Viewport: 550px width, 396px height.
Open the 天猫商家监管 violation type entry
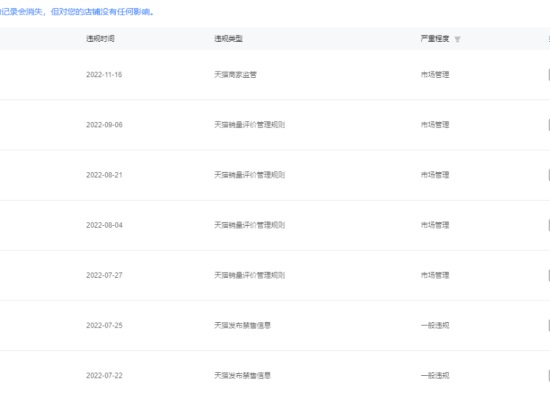pyautogui.click(x=235, y=75)
